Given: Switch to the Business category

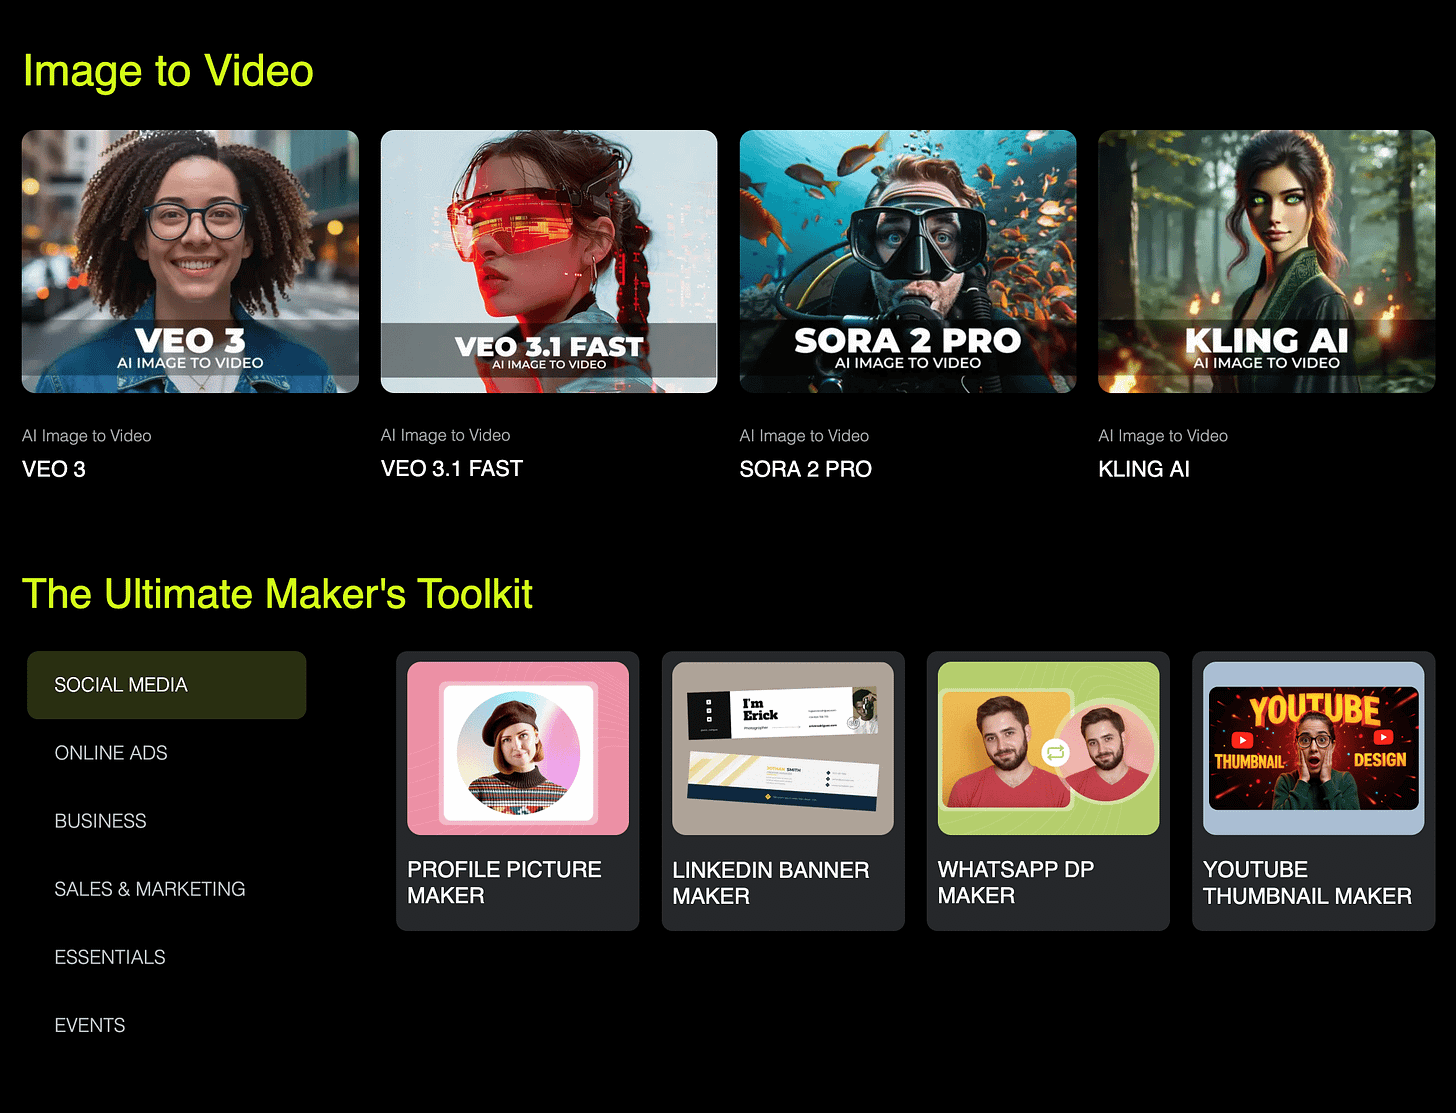Looking at the screenshot, I should [x=100, y=821].
